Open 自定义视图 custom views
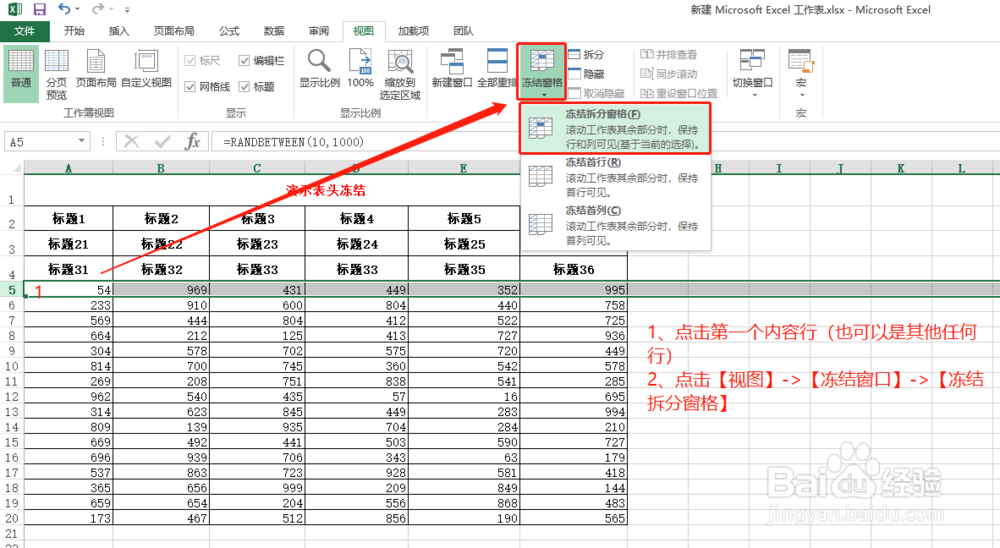Viewport: 1000px width, 548px height. [x=146, y=69]
